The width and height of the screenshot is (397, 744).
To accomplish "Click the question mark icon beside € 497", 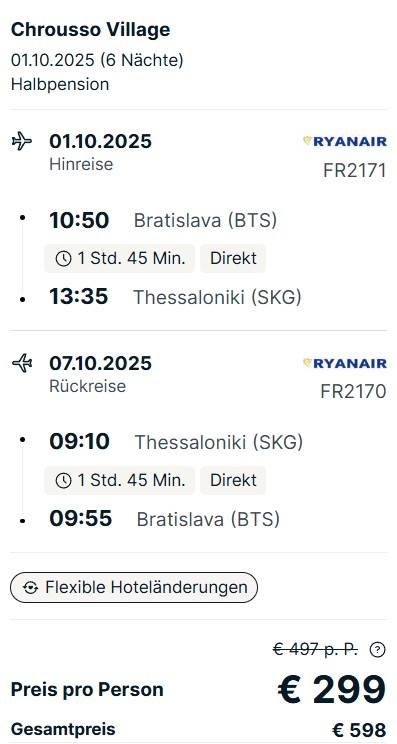I will pyautogui.click(x=377, y=650).
